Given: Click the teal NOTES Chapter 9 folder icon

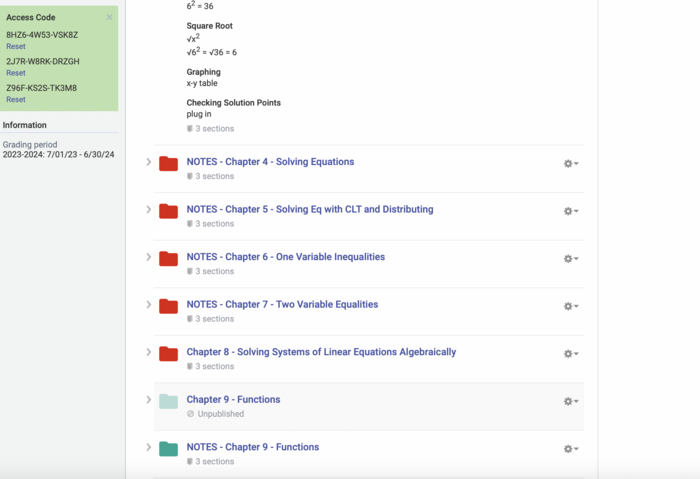Looking at the screenshot, I should pos(168,449).
